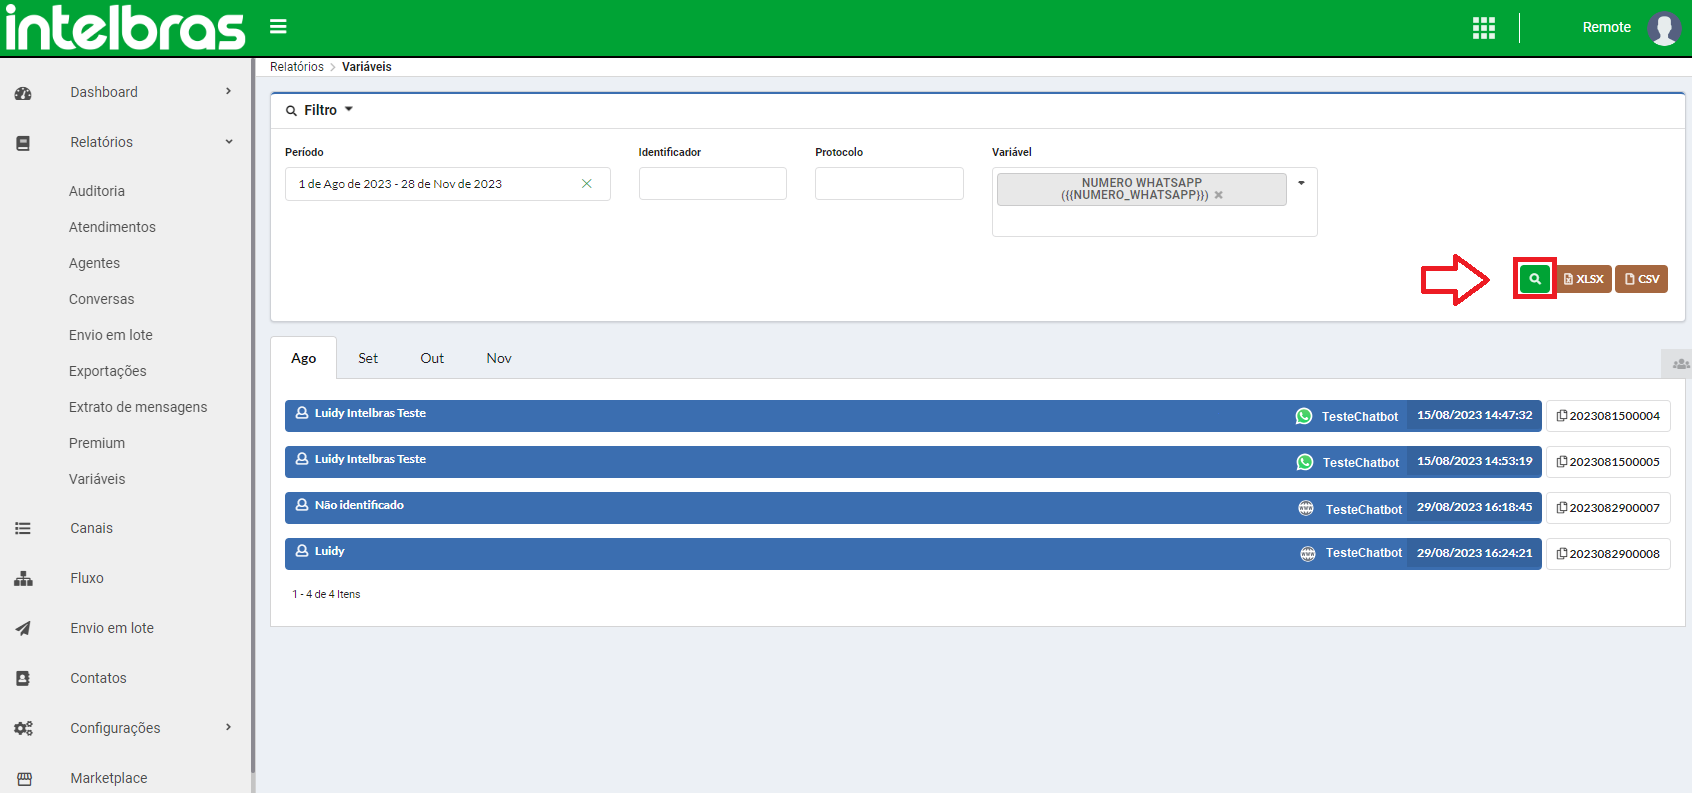Screen dimensions: 1692x793
Task: Switch to the Set tab
Action: (x=368, y=358)
